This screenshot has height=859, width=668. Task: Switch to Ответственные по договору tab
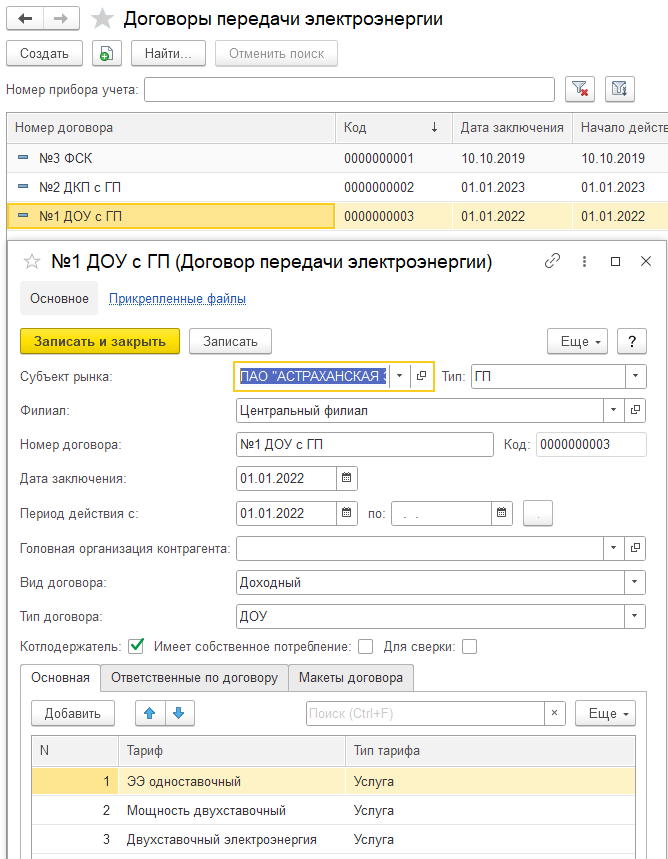pyautogui.click(x=194, y=677)
